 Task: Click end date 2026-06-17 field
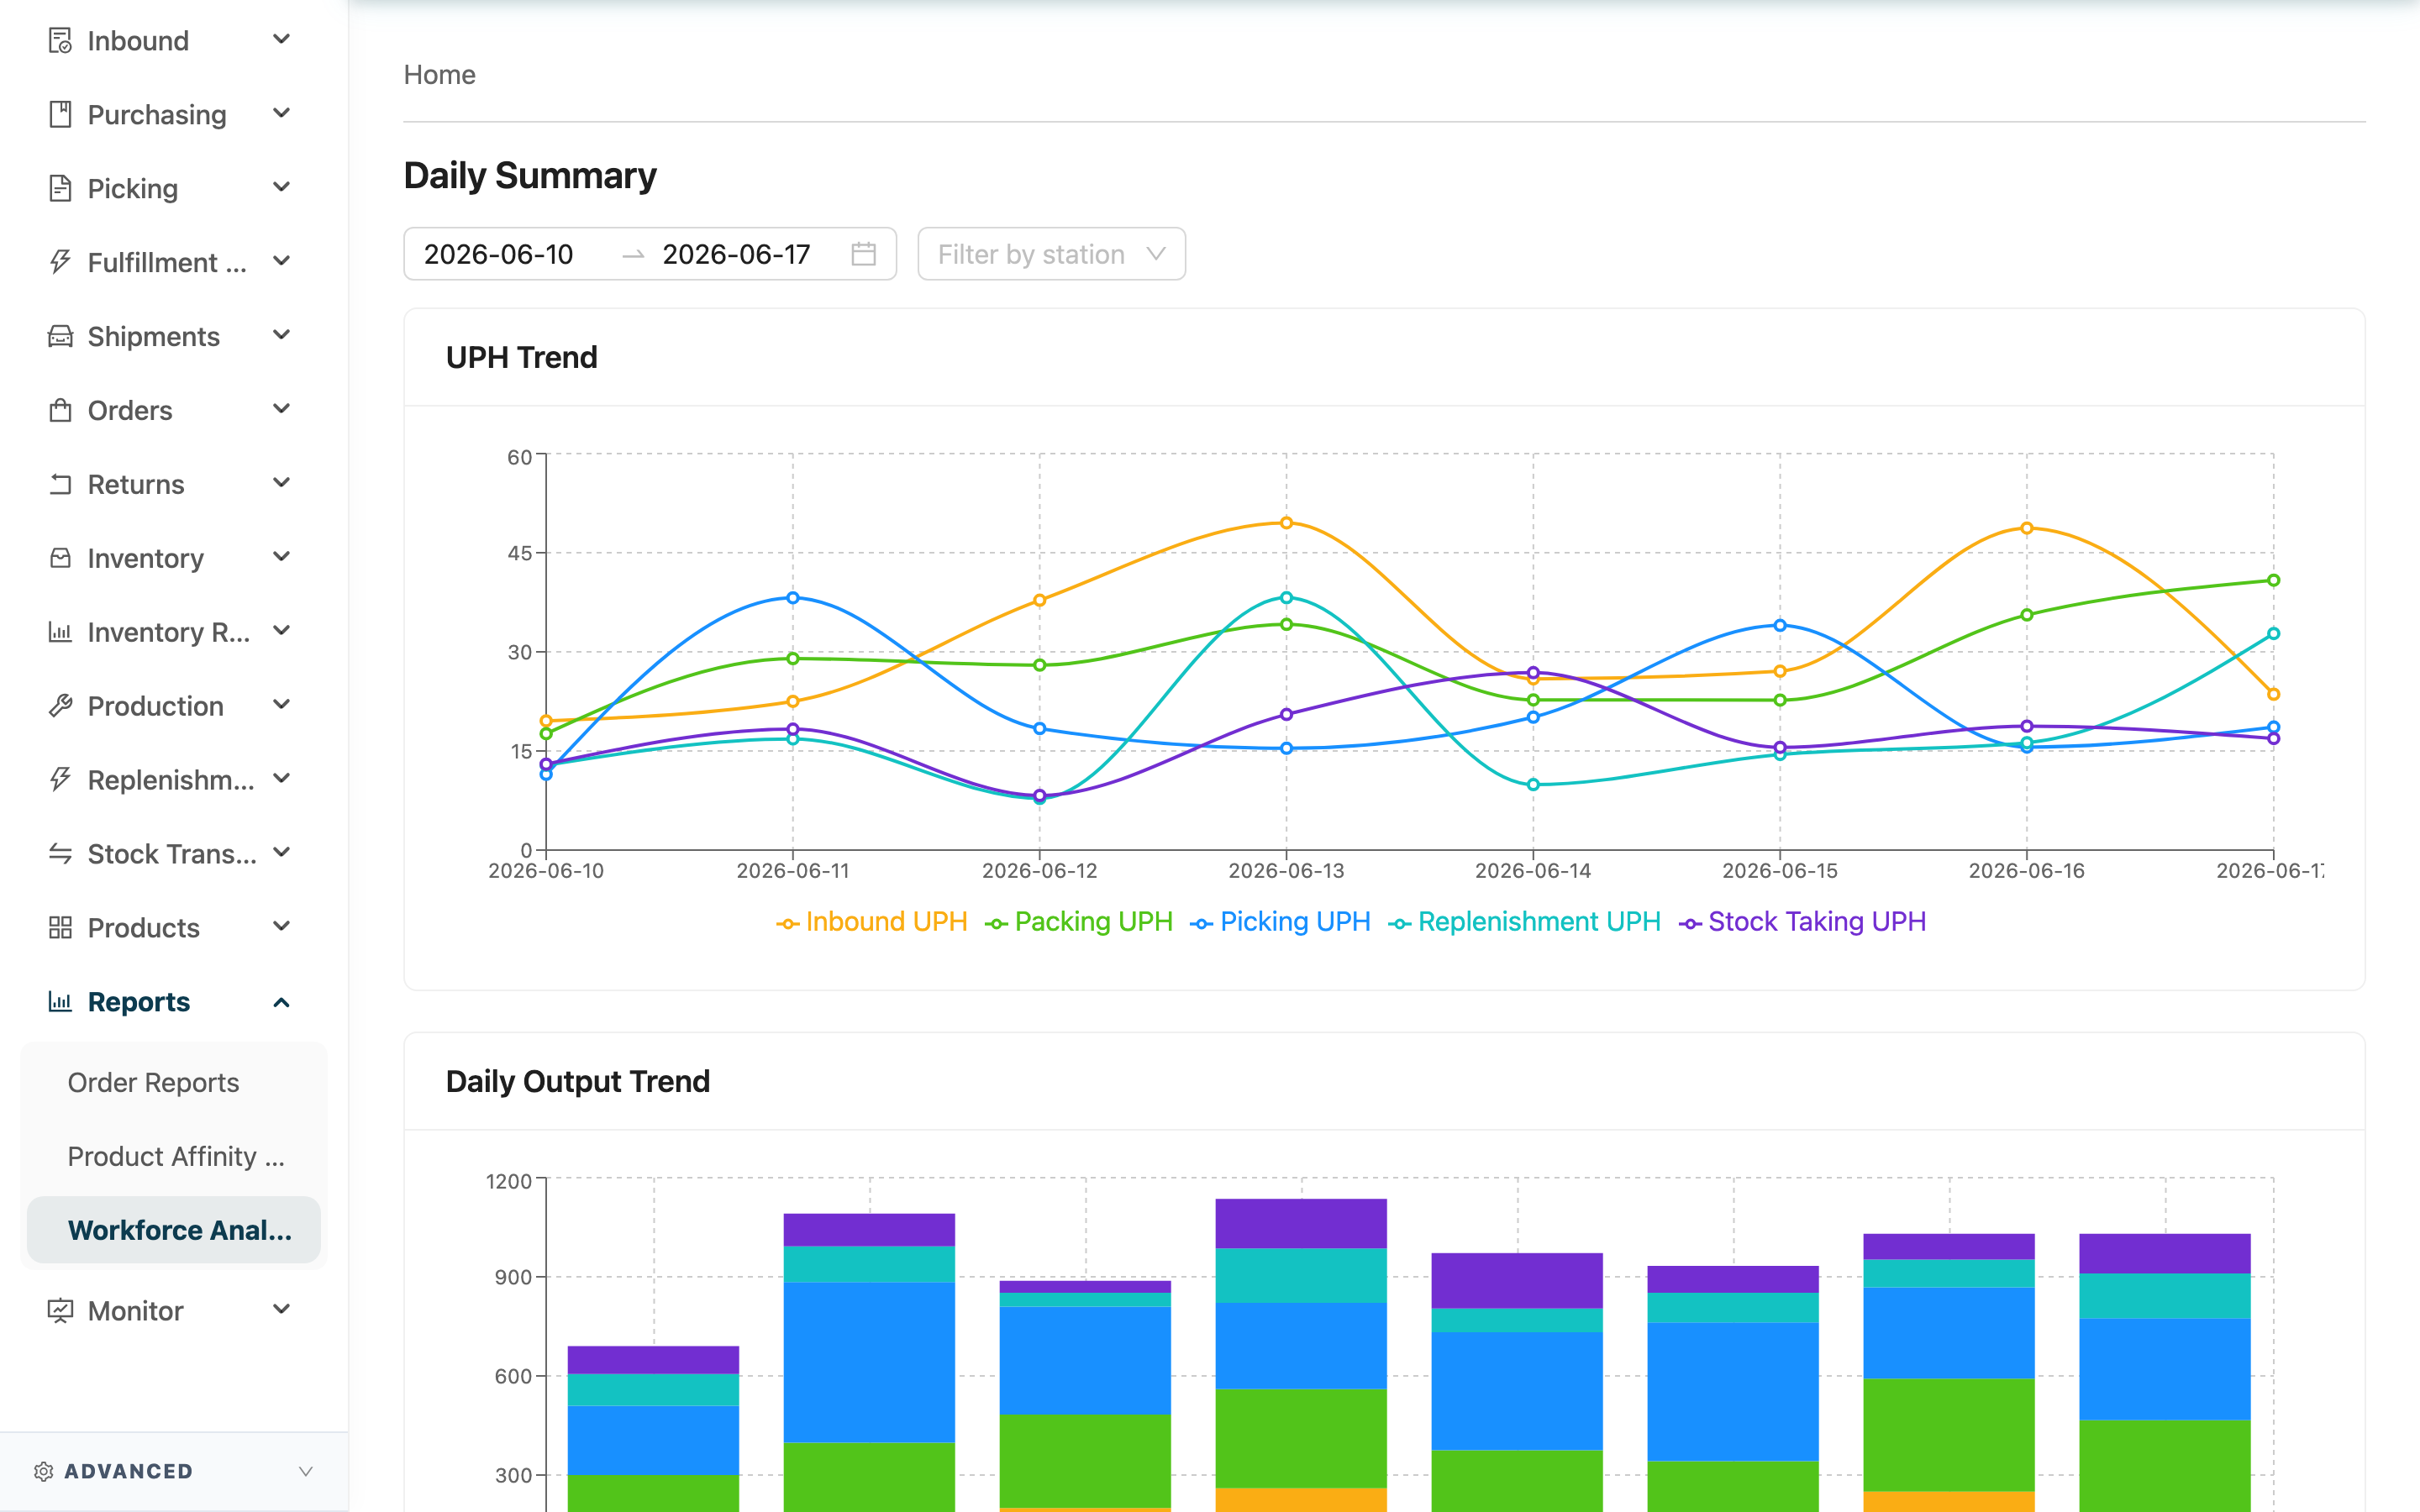click(737, 255)
